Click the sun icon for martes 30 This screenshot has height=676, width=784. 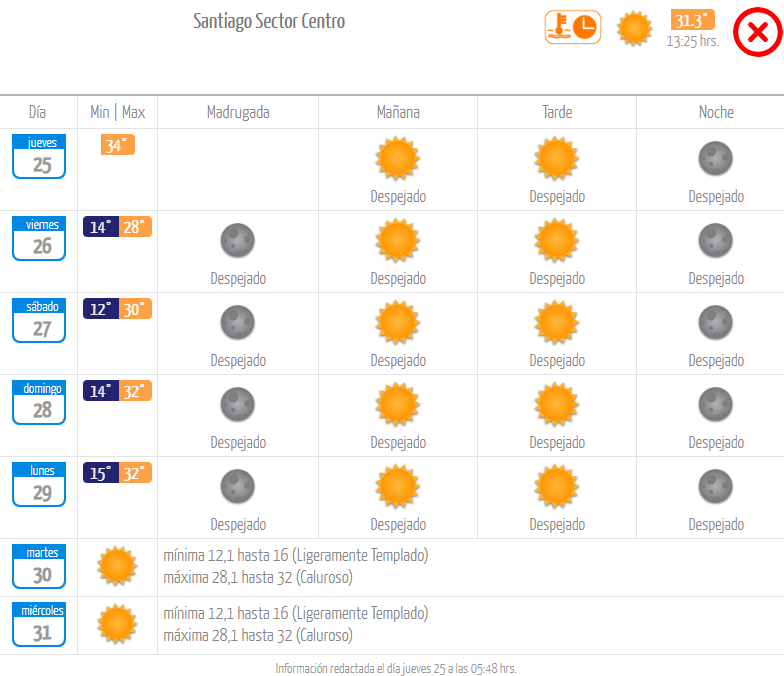point(117,566)
